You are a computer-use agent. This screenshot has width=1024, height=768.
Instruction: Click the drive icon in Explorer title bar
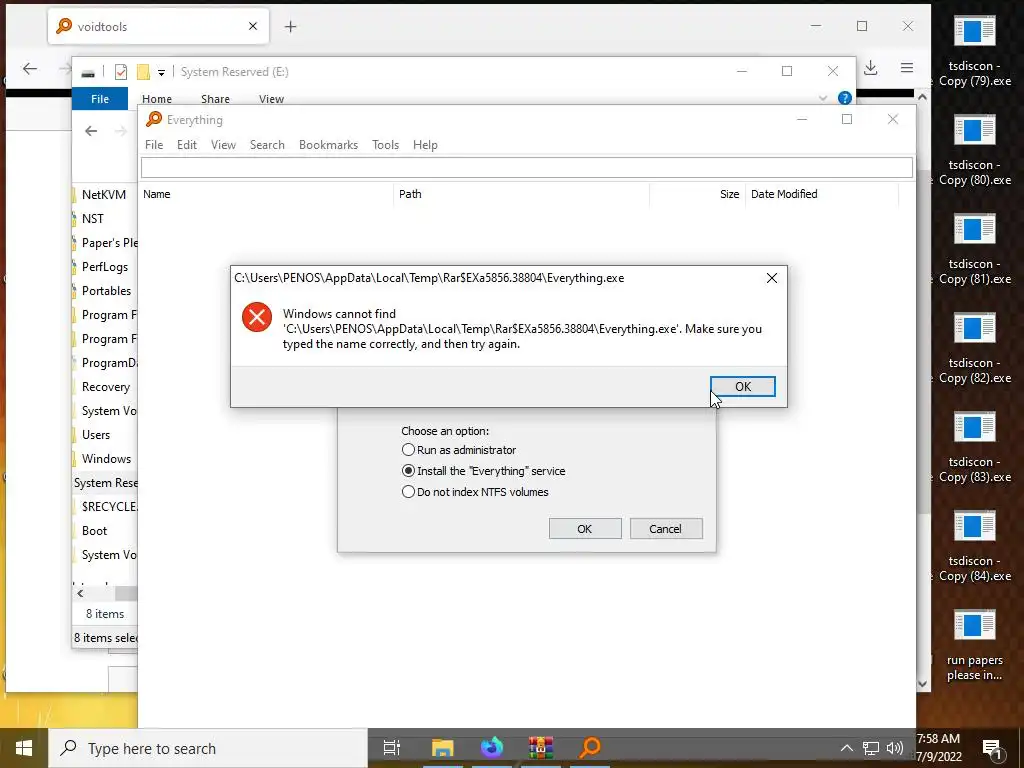(x=88, y=72)
